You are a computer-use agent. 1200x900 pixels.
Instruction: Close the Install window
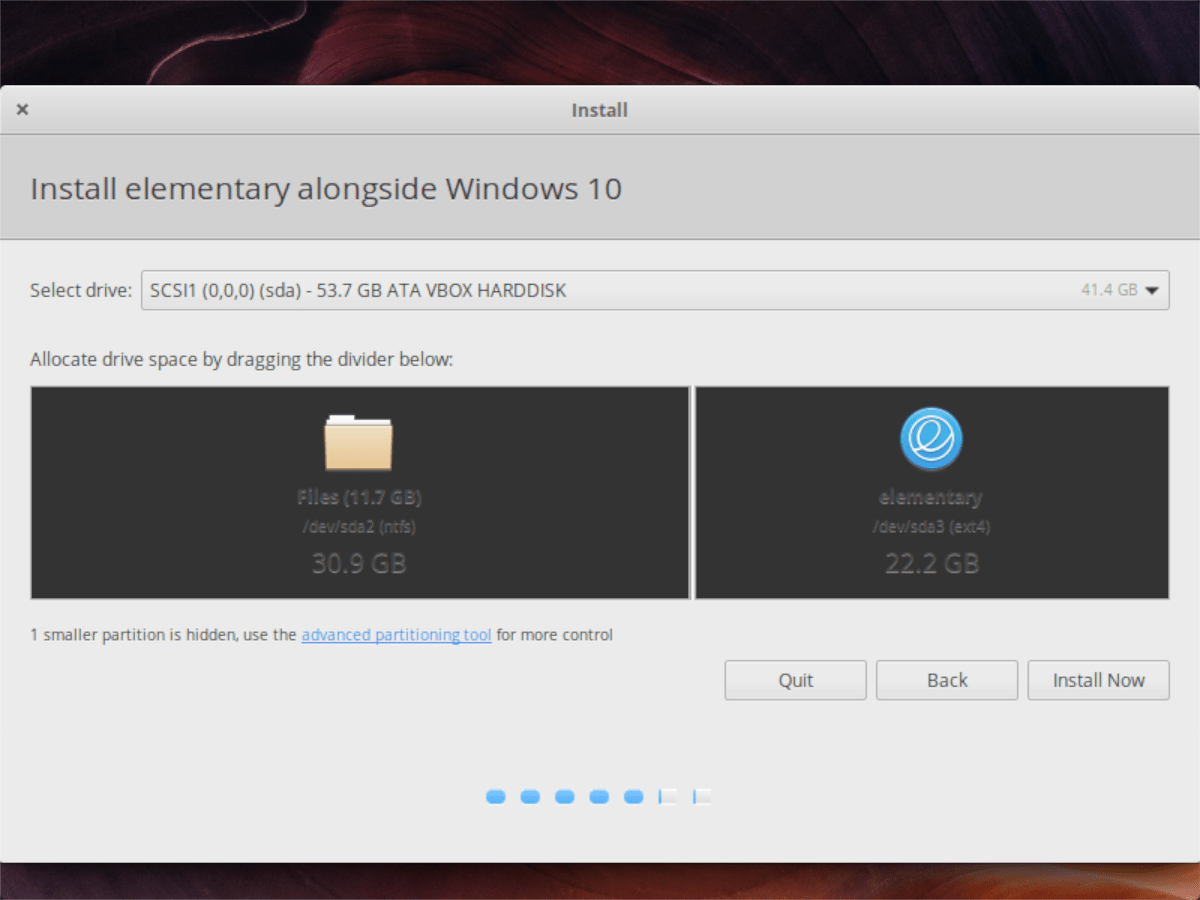pyautogui.click(x=22, y=110)
